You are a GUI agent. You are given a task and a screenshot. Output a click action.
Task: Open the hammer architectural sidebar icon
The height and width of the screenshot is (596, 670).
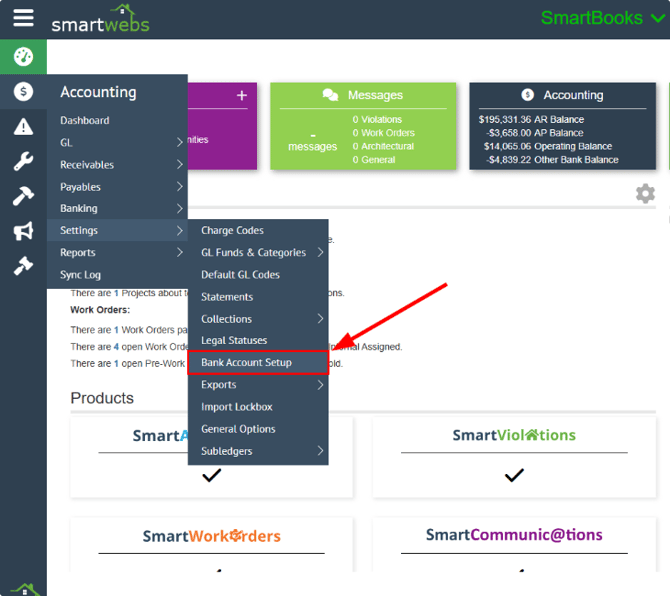pos(23,196)
